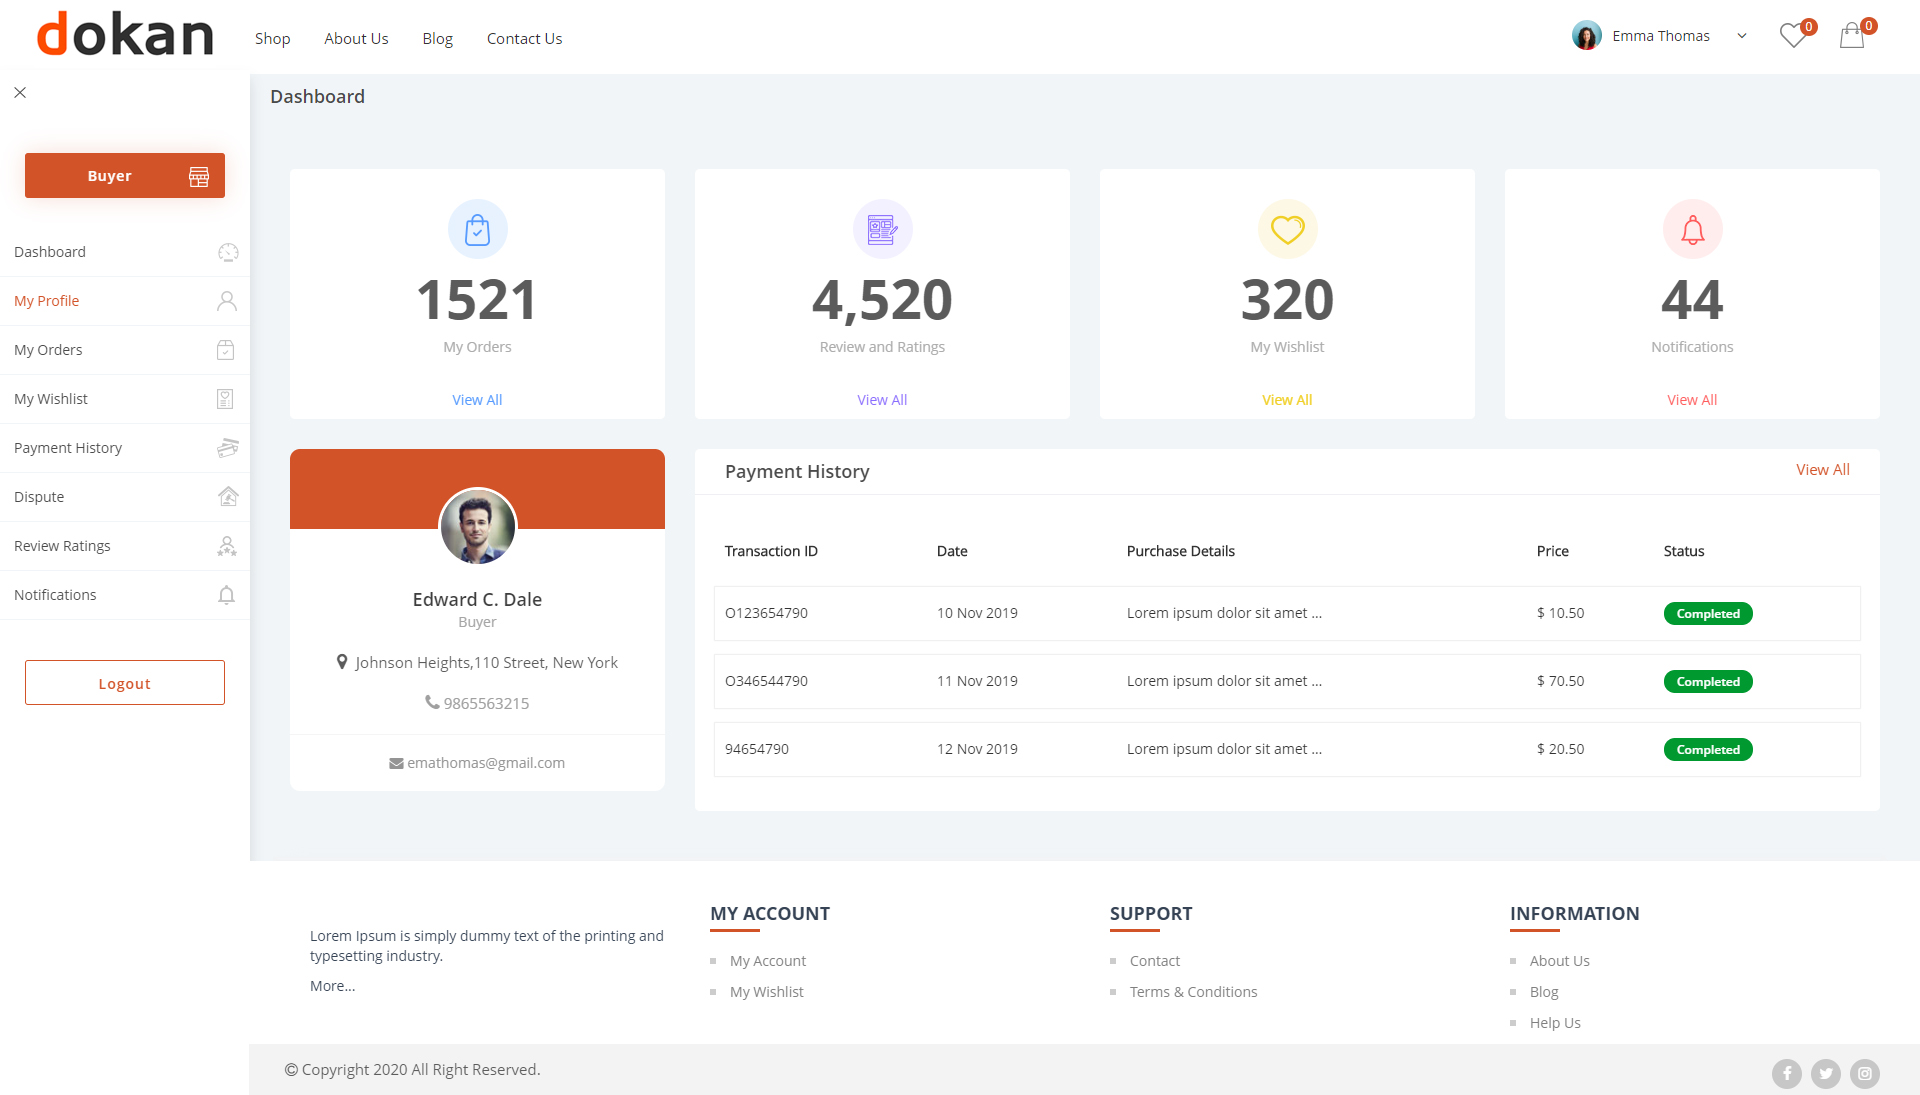The image size is (1920, 1095).
Task: Click the yellow heart My Wishlist card icon
Action: click(x=1287, y=230)
